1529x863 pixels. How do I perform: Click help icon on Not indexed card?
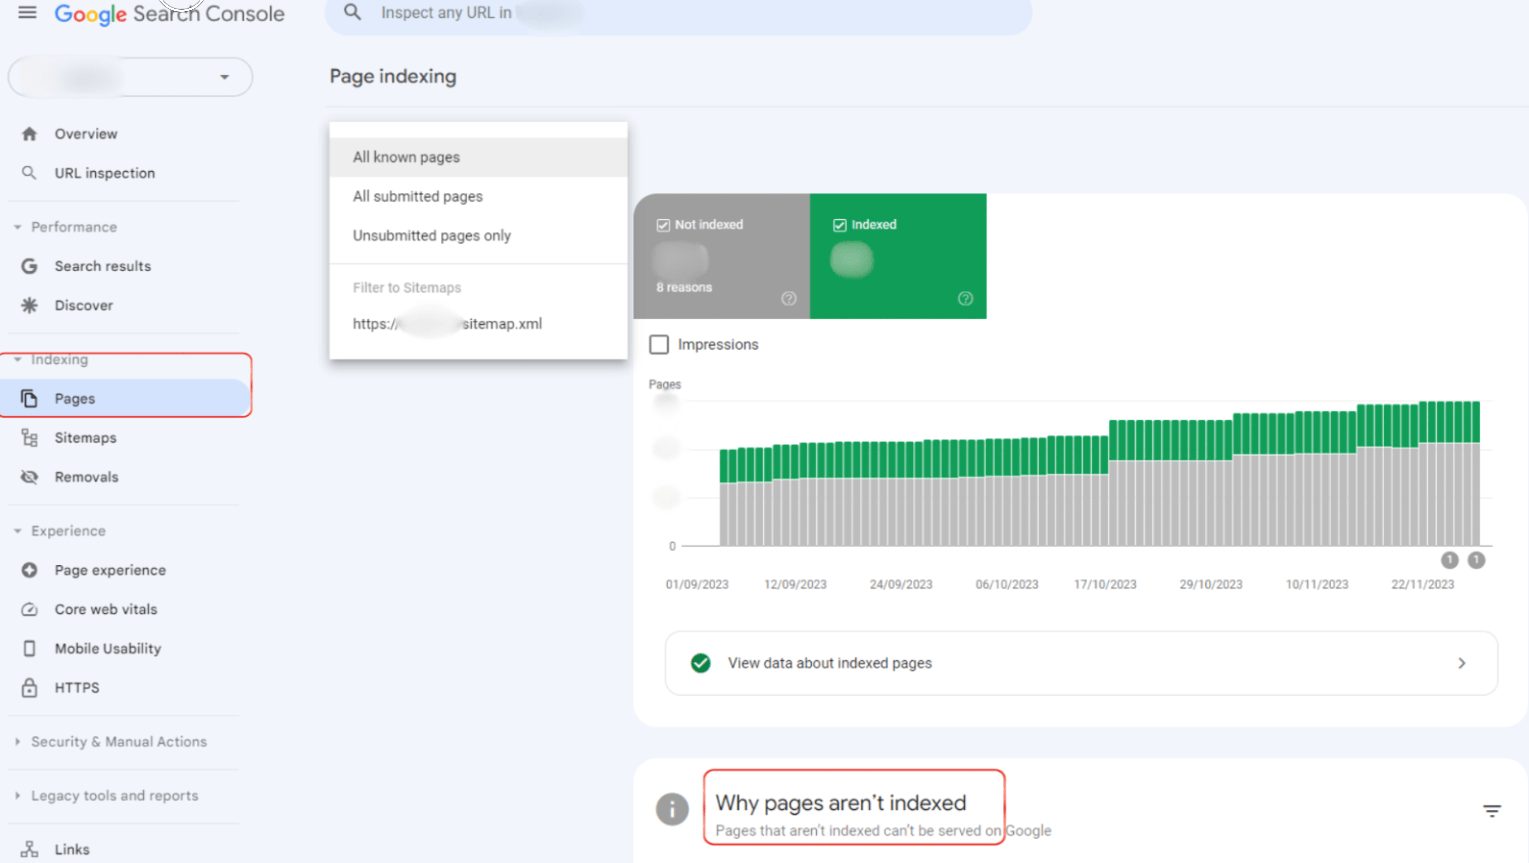click(789, 299)
